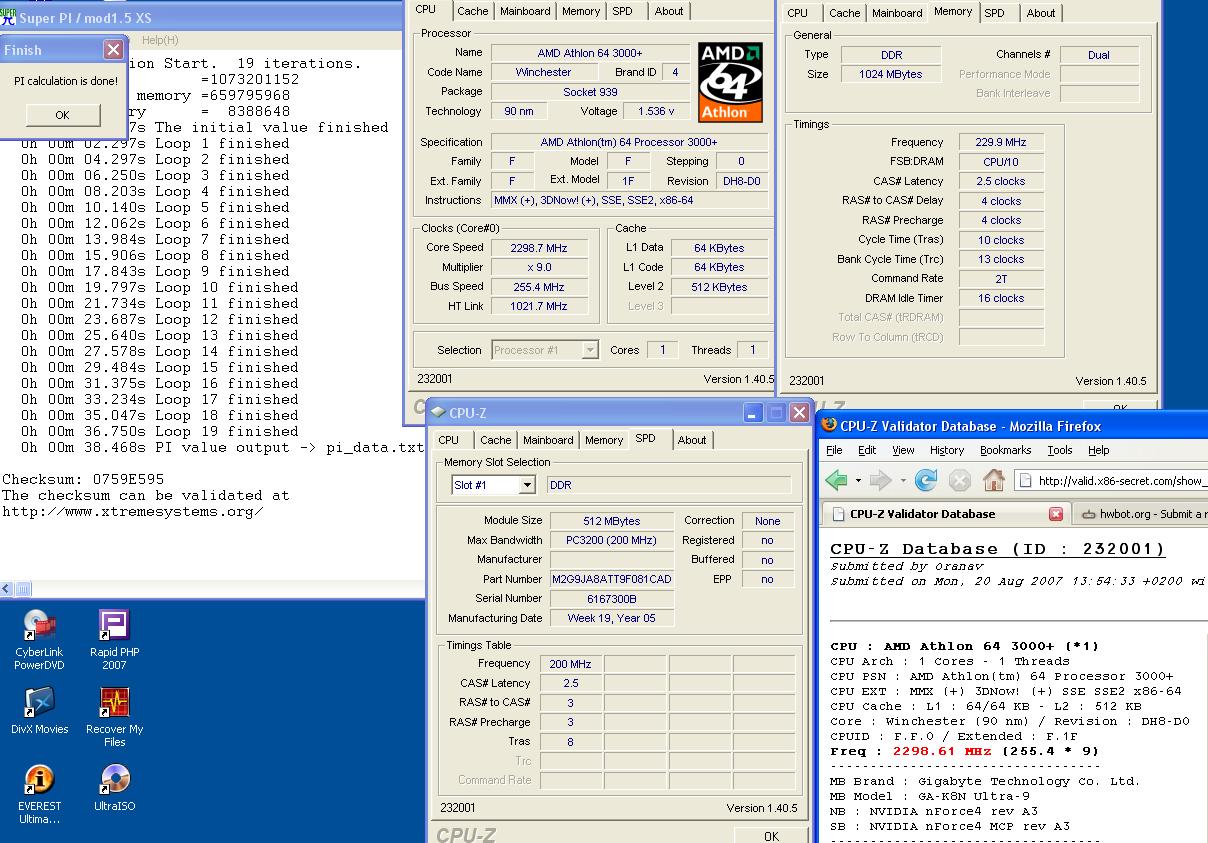Select CPU tab in CPU-Z SPD window
This screenshot has width=1208, height=843.
(449, 440)
